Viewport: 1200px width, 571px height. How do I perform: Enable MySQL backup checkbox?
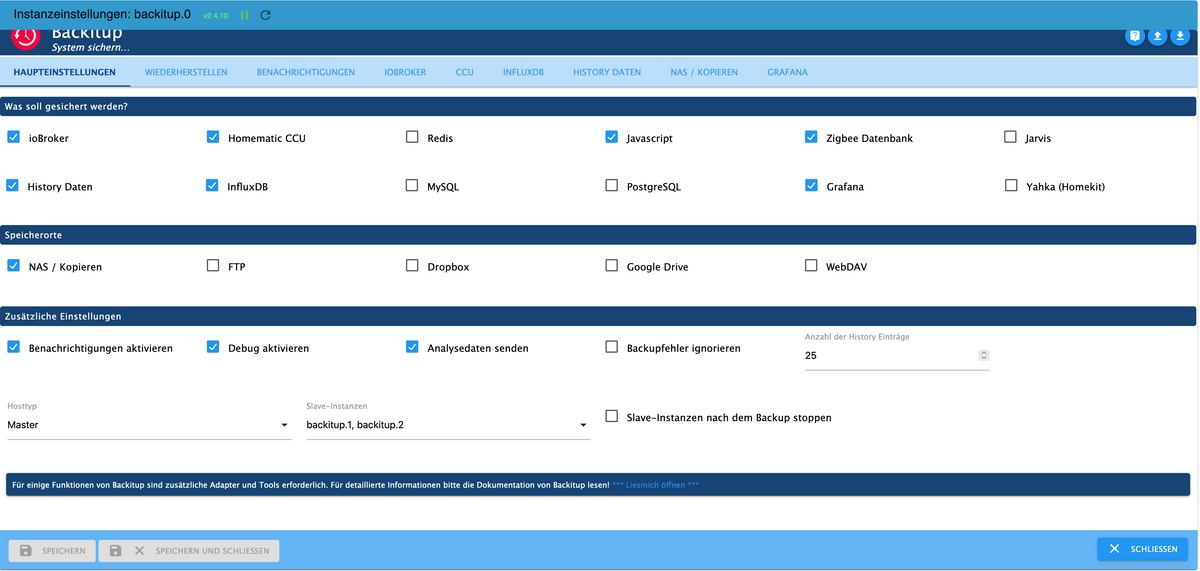pos(412,185)
